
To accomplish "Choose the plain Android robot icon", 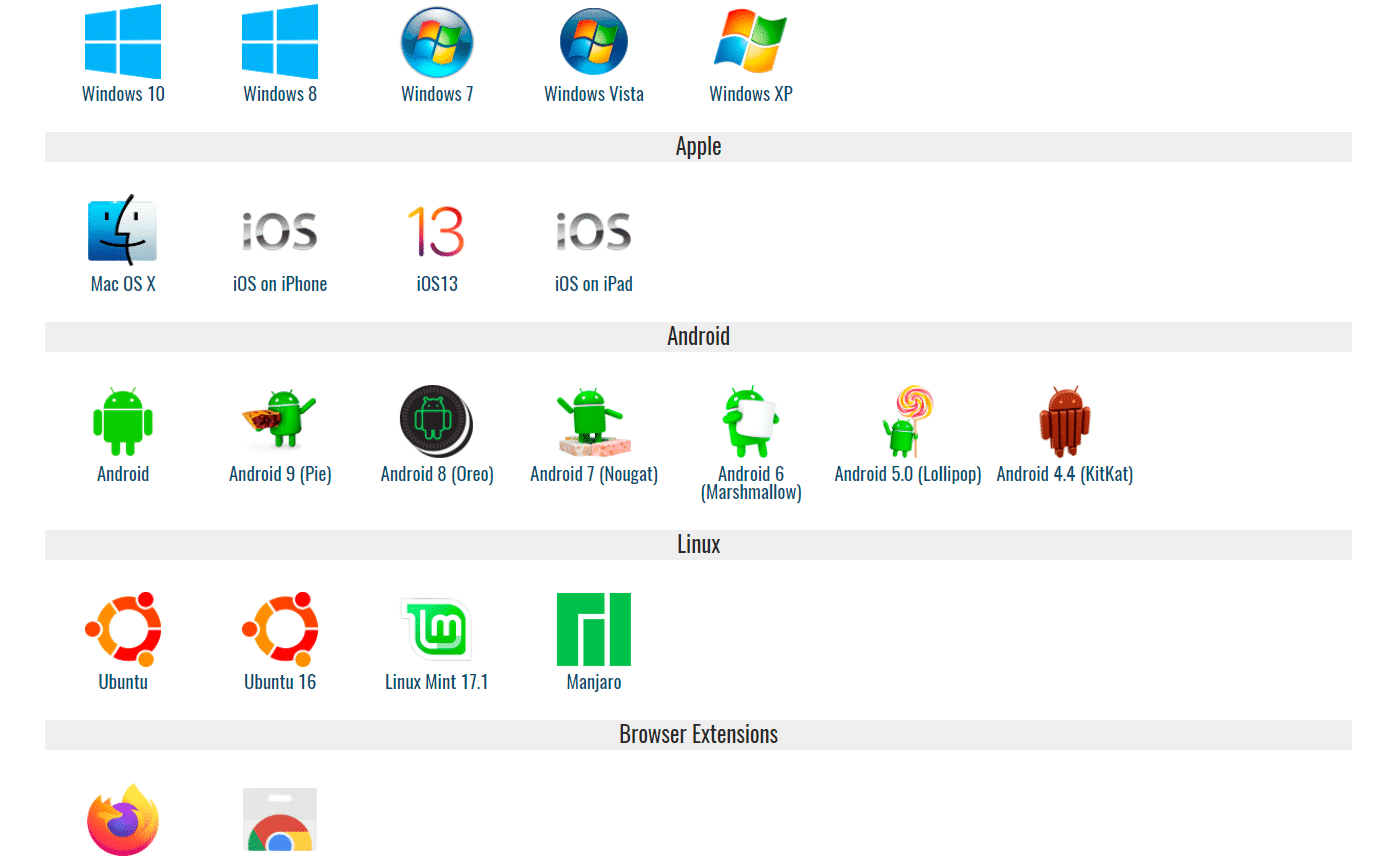I will [x=123, y=422].
